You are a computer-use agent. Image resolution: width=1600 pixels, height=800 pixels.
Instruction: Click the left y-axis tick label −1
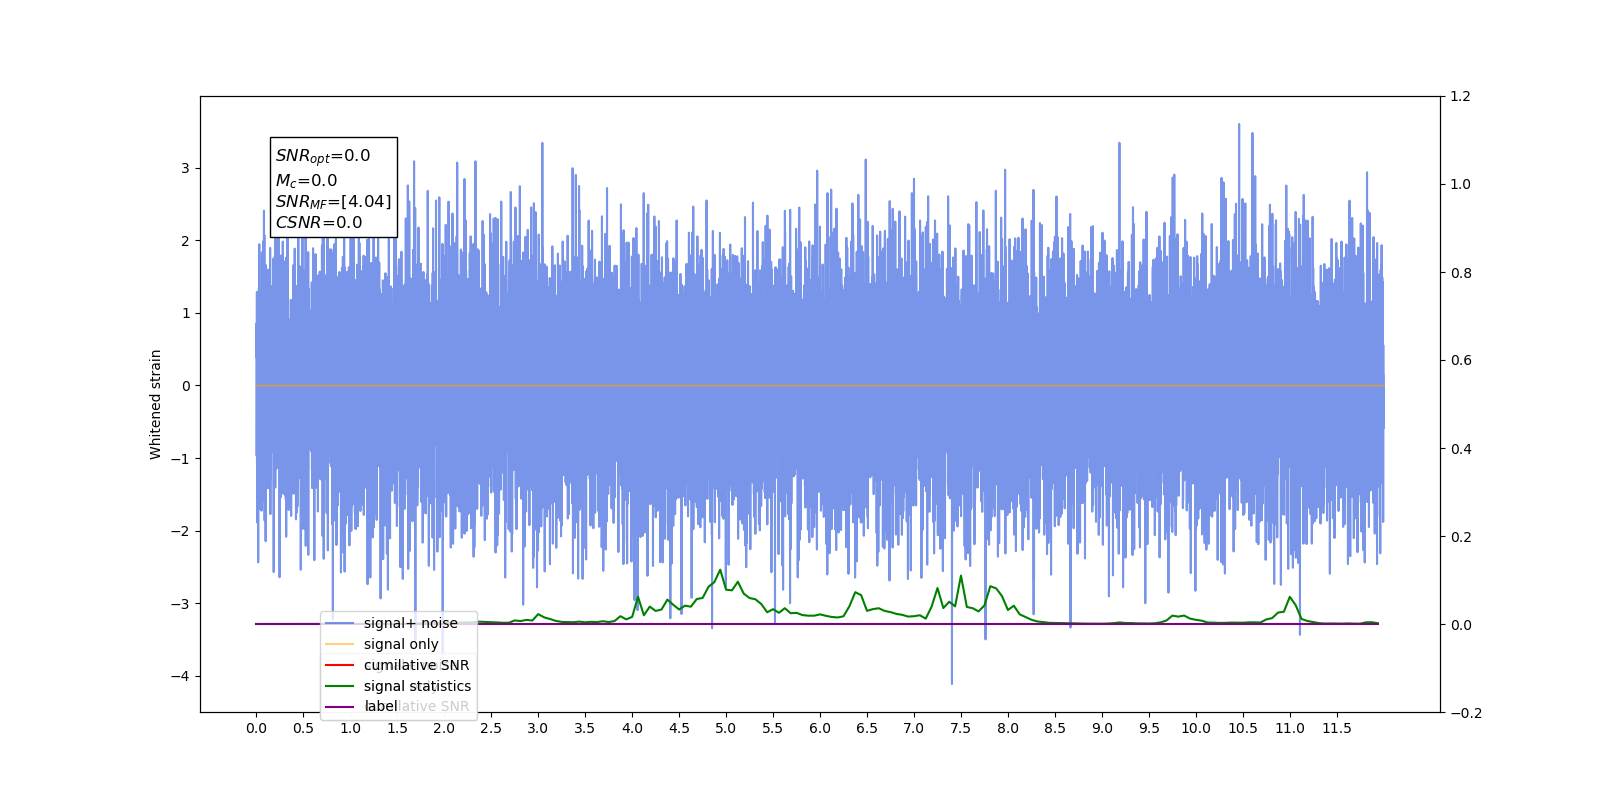point(180,459)
